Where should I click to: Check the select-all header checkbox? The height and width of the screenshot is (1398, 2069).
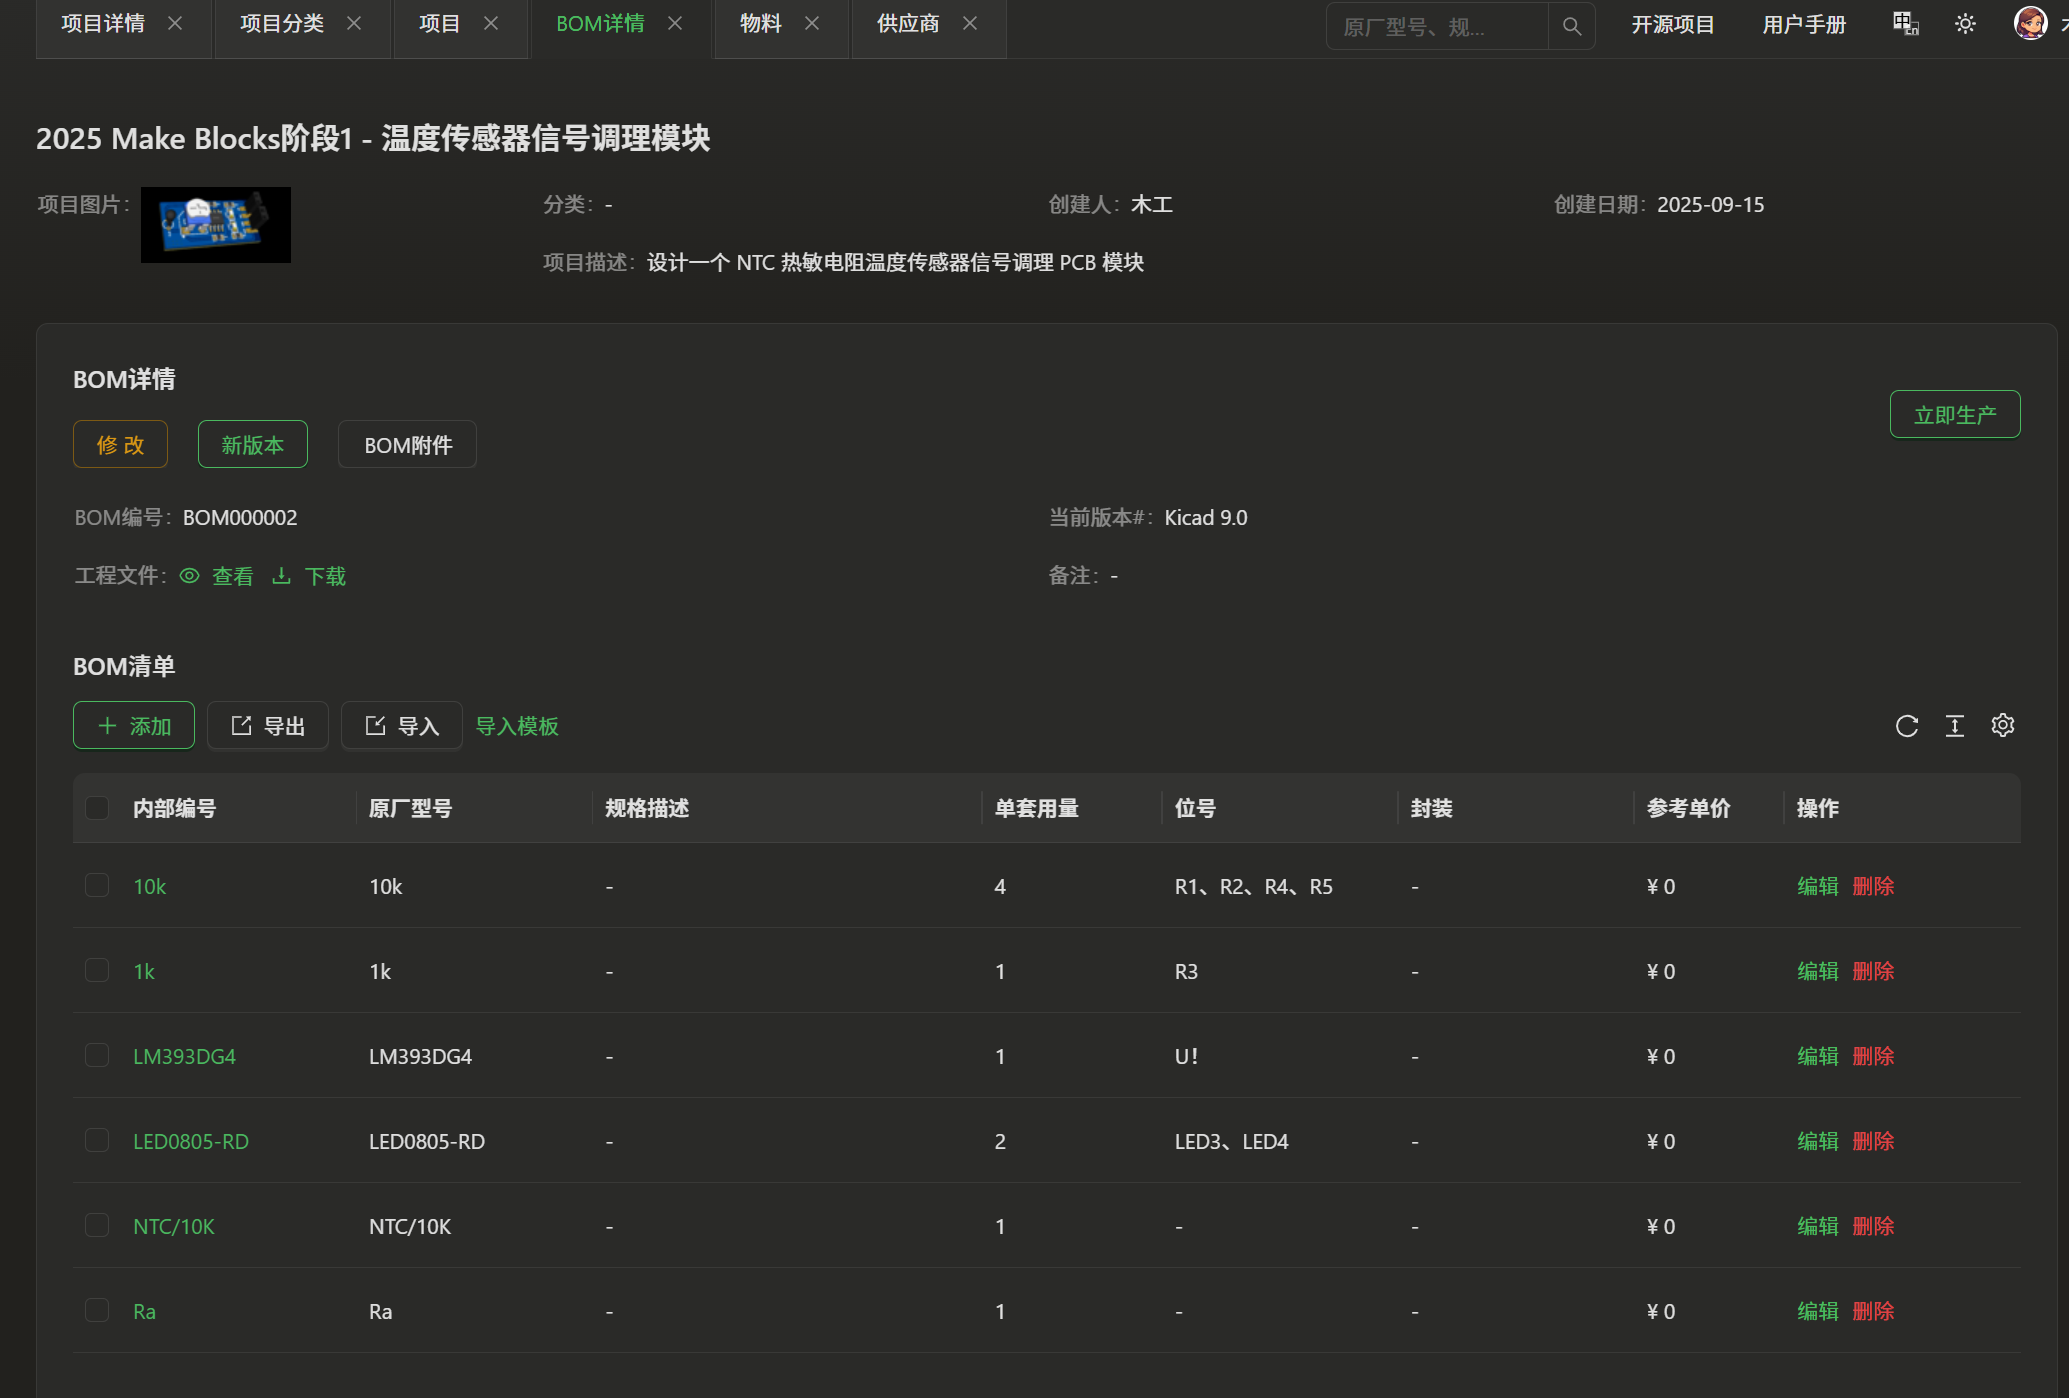point(97,808)
